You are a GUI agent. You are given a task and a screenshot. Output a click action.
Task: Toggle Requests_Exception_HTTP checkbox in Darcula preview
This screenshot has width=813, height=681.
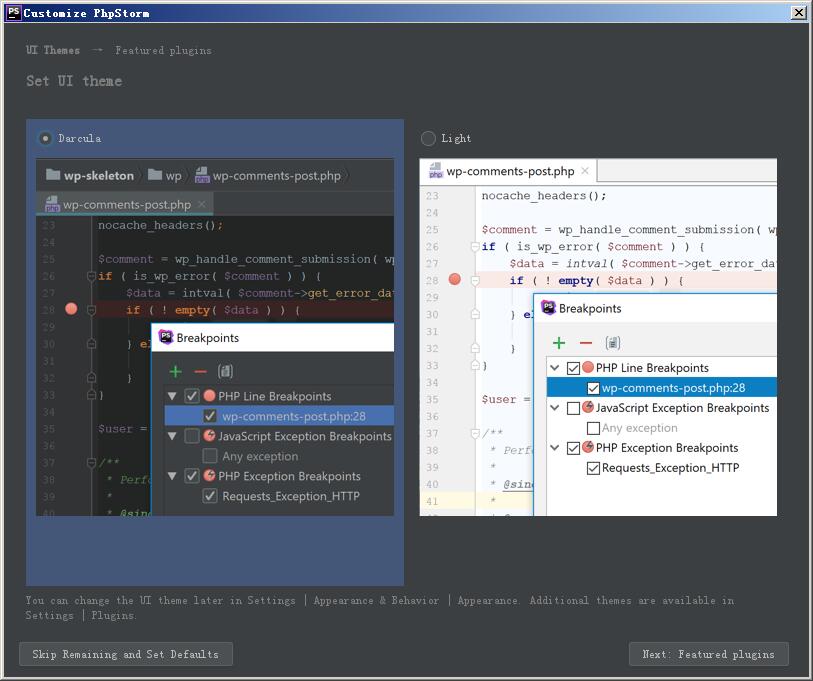pos(210,496)
